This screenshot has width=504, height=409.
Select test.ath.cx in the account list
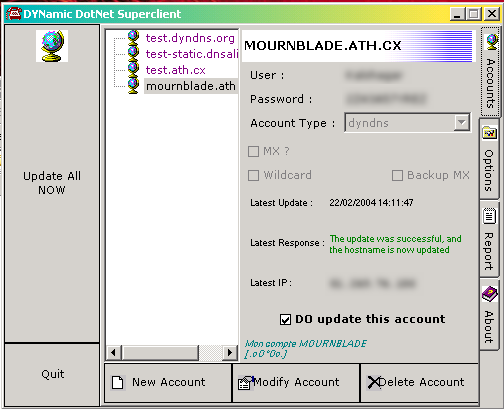pyautogui.click(x=175, y=70)
